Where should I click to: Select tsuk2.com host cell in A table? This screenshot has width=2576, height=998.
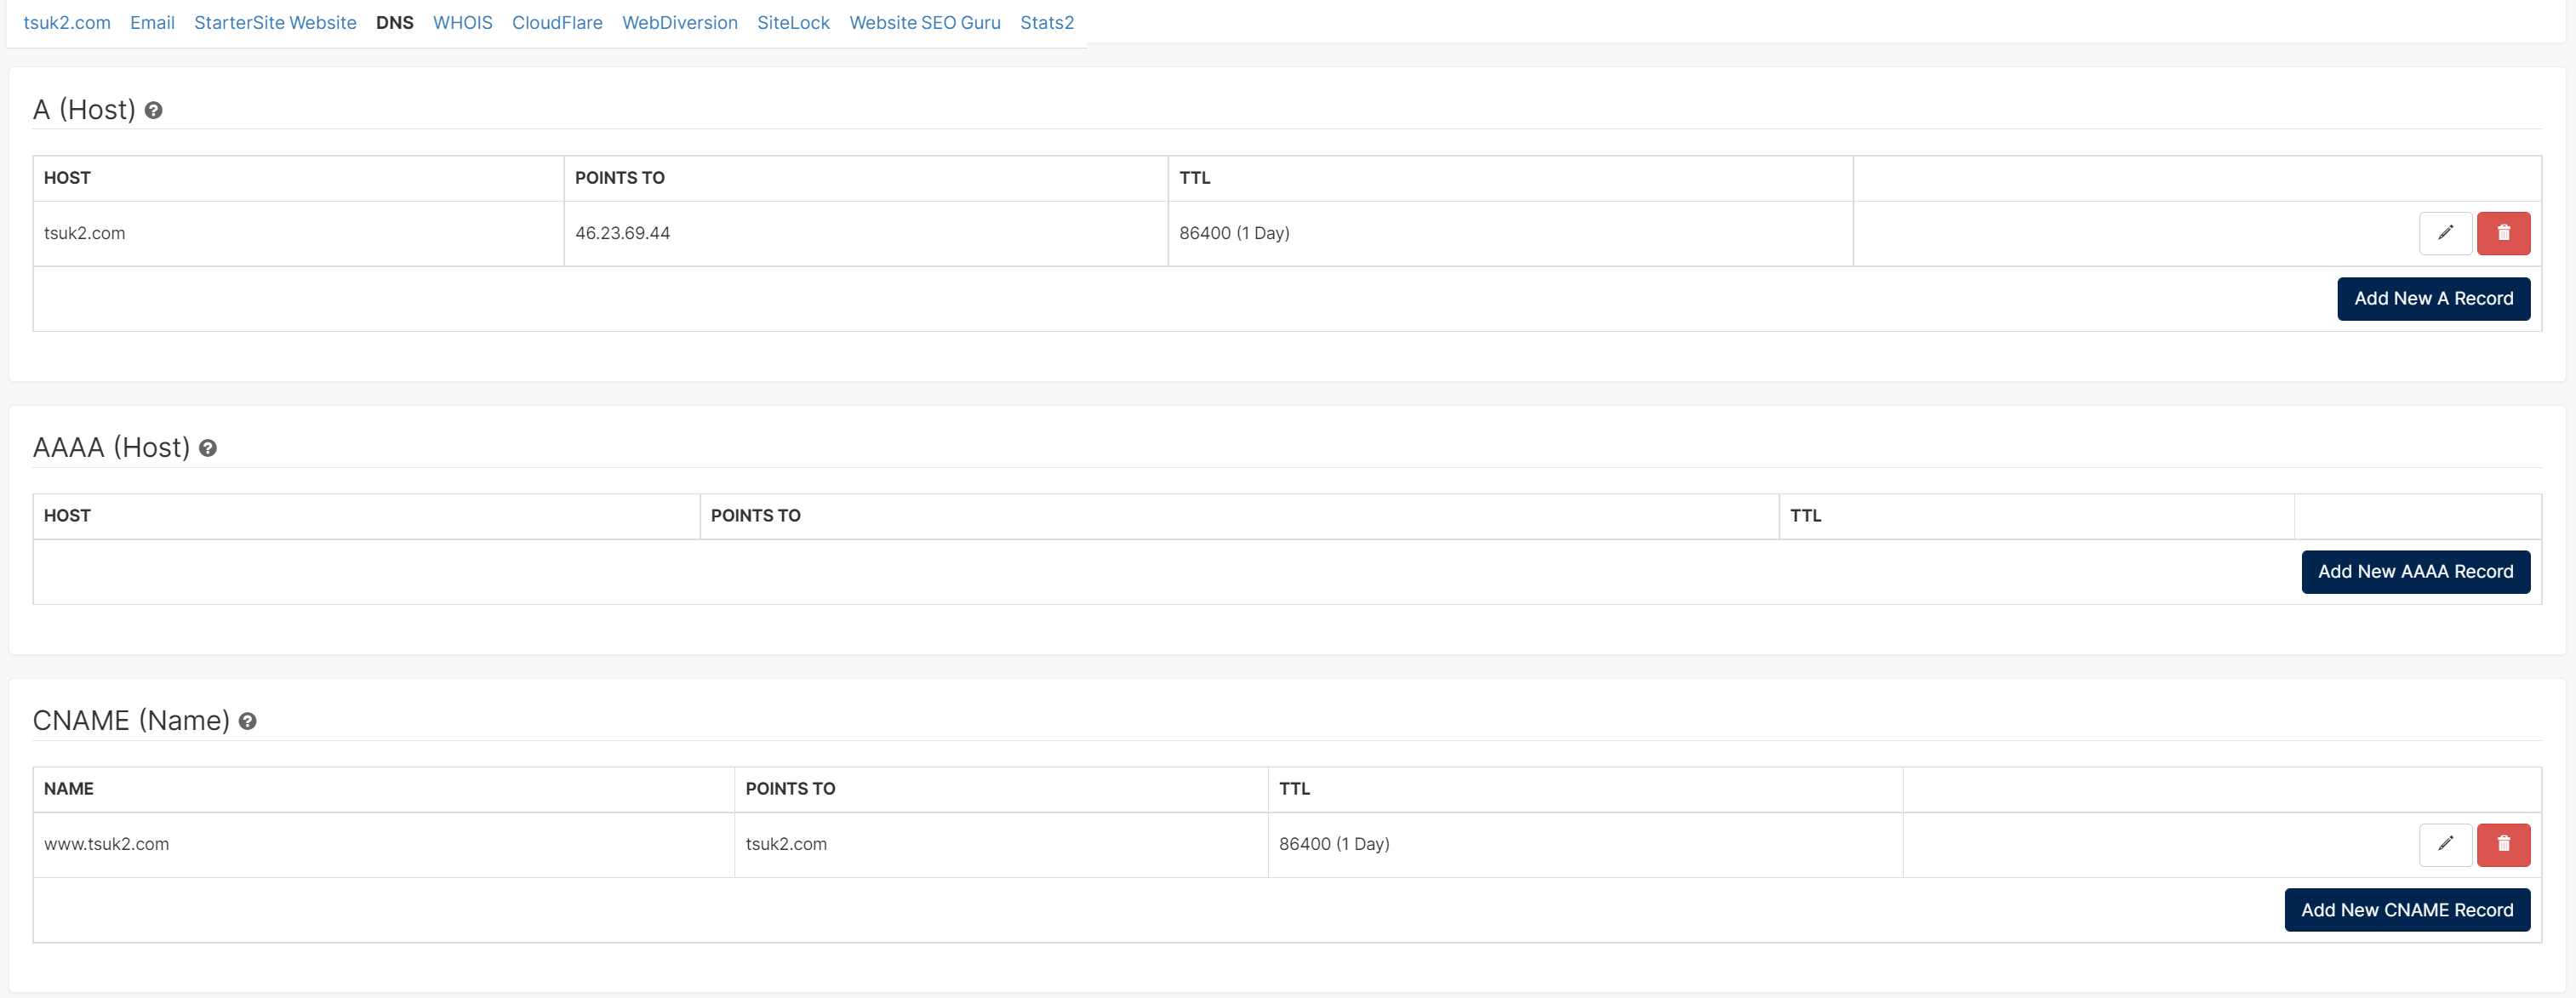click(x=299, y=233)
